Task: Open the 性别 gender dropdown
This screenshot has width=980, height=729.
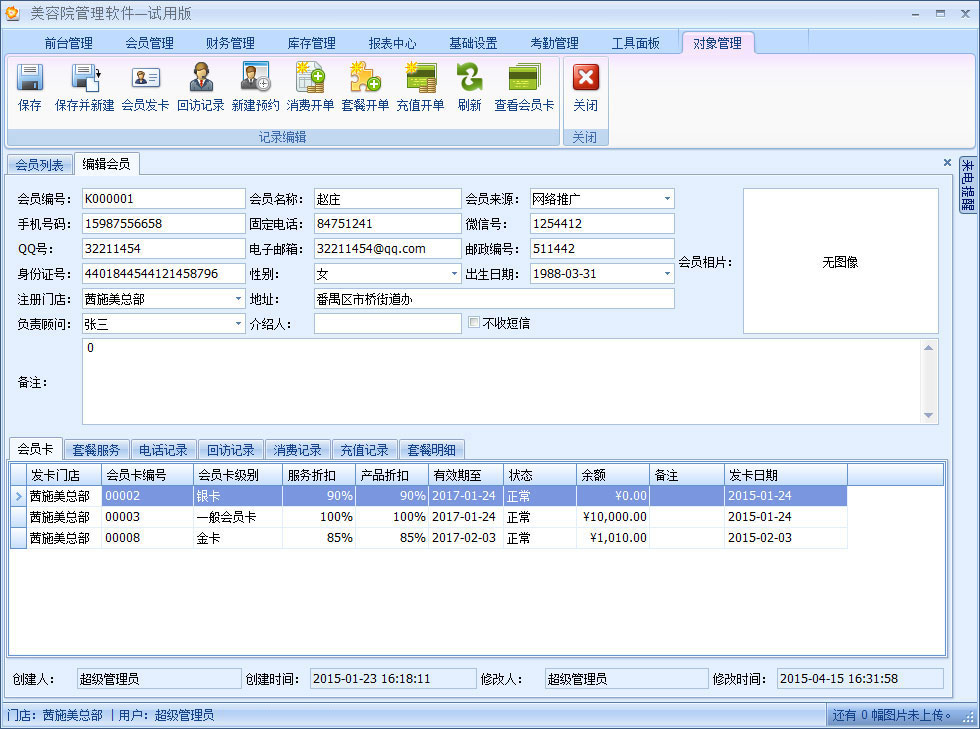Action: point(453,274)
